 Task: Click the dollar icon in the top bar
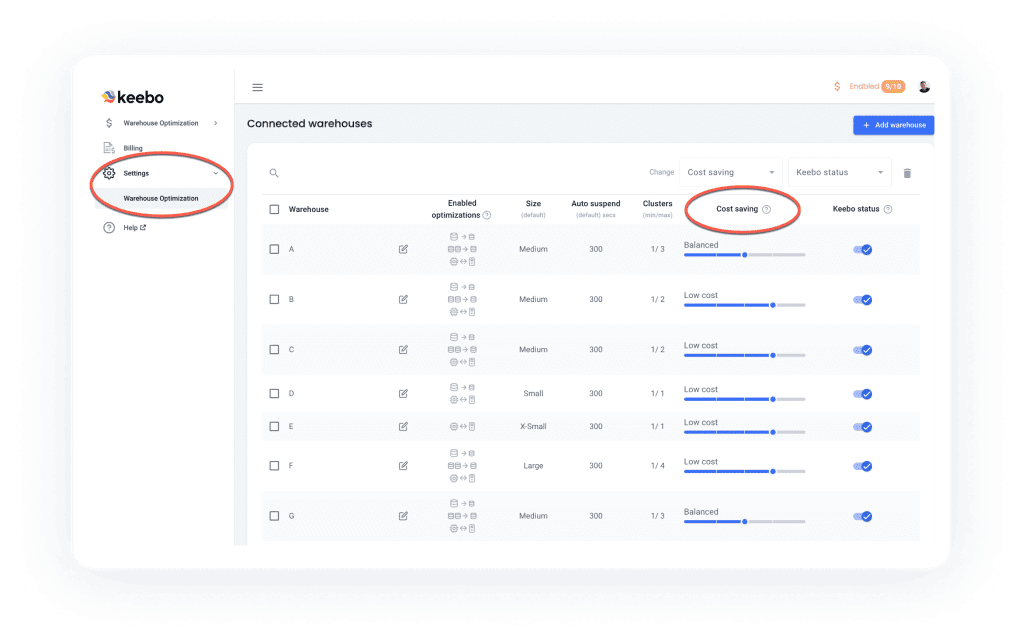(838, 87)
